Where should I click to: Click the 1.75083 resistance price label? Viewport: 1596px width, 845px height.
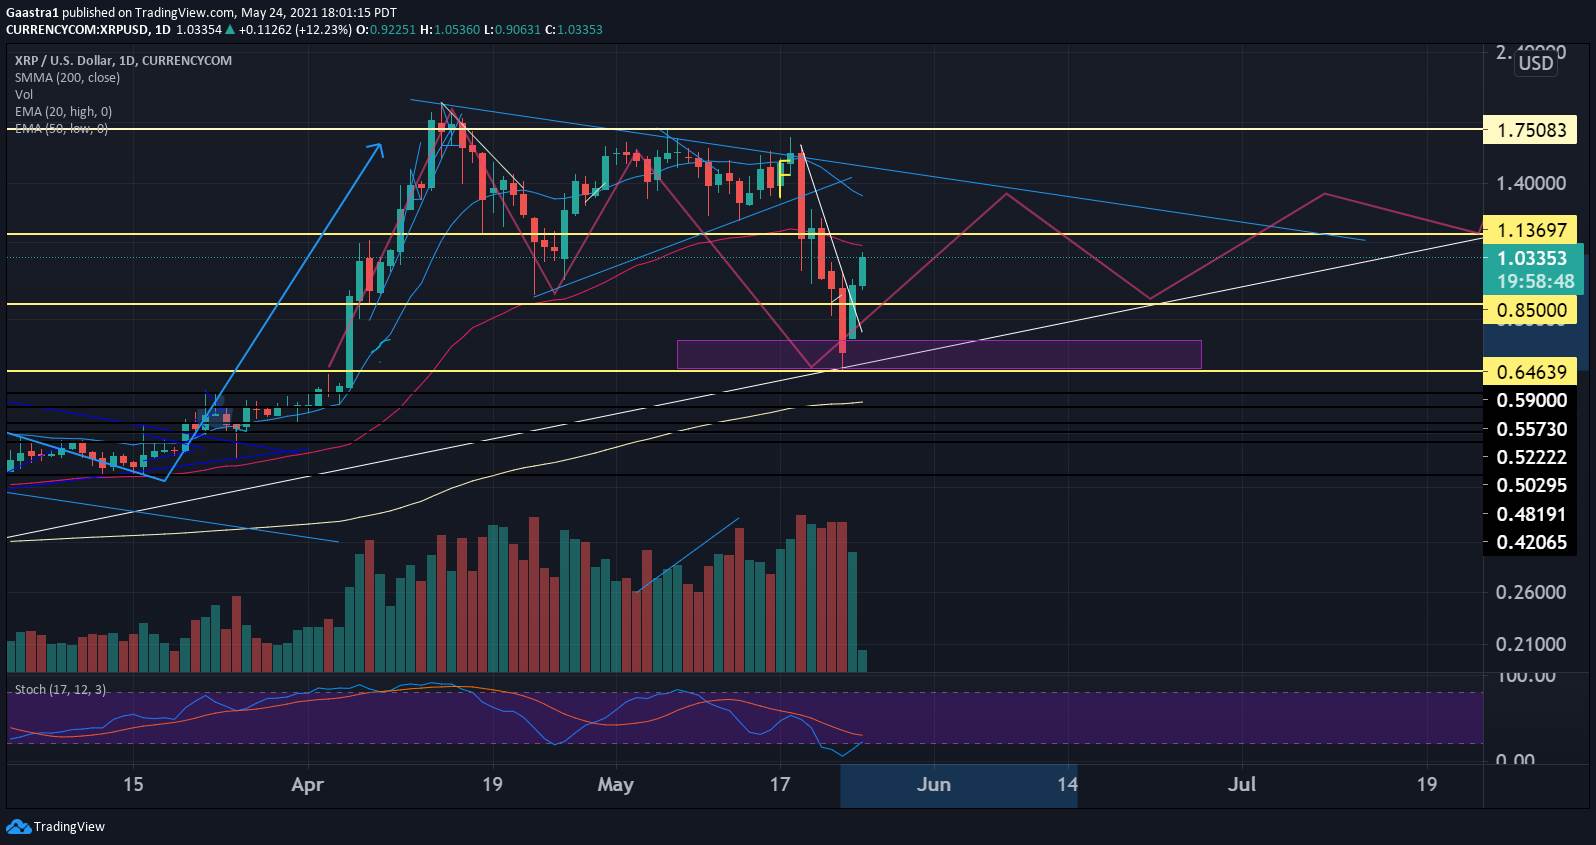(x=1531, y=130)
